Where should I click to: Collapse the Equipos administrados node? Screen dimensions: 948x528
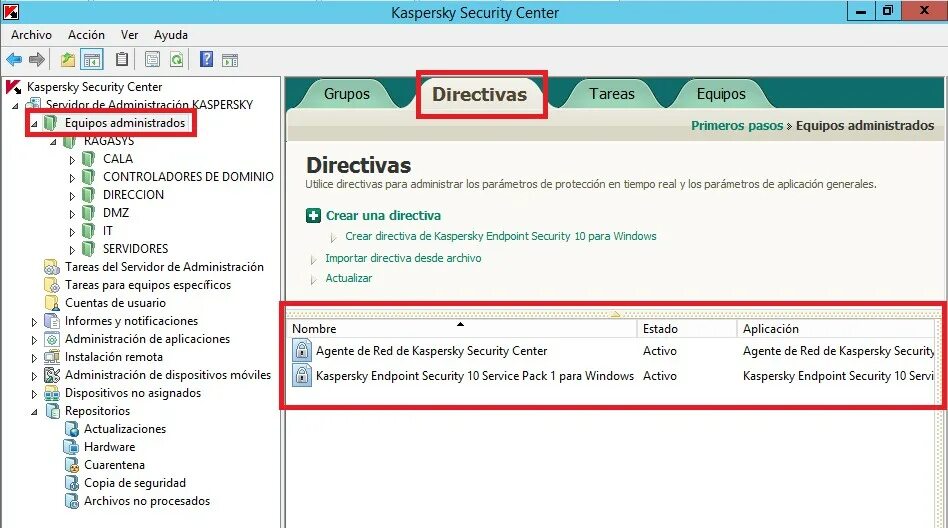coord(34,124)
